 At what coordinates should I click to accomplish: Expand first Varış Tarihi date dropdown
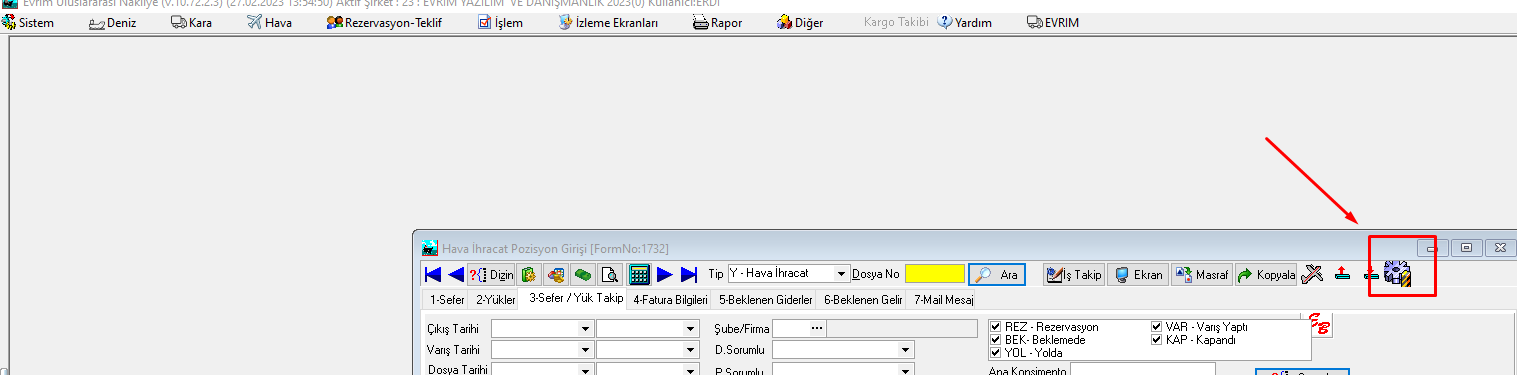click(x=586, y=350)
